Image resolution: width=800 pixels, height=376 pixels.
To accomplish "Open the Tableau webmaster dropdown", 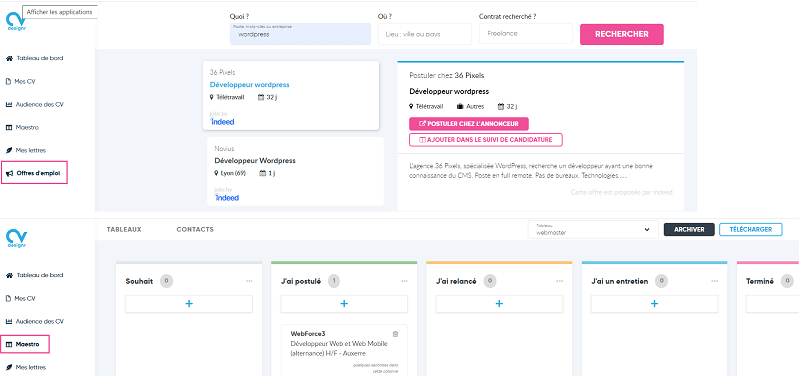I will pyautogui.click(x=593, y=230).
